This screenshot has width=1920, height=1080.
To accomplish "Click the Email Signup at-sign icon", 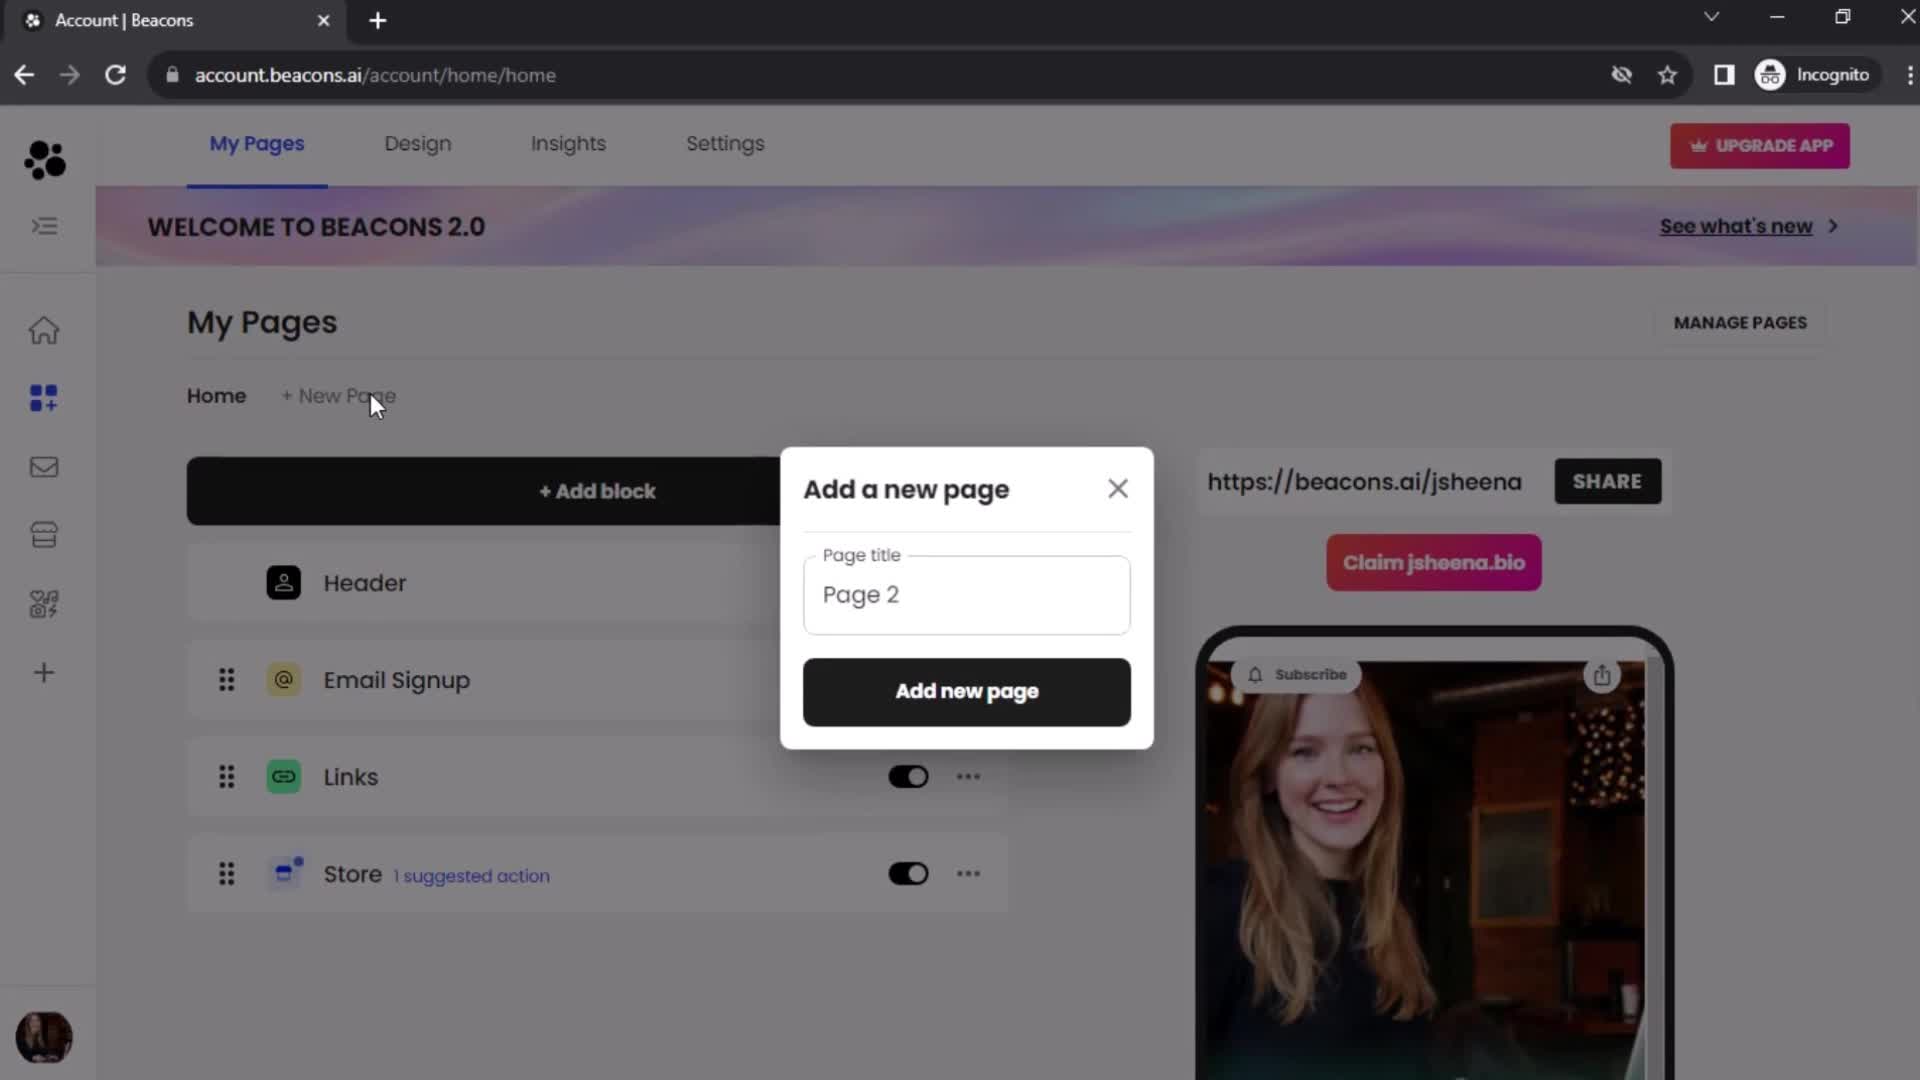I will pyautogui.click(x=284, y=680).
